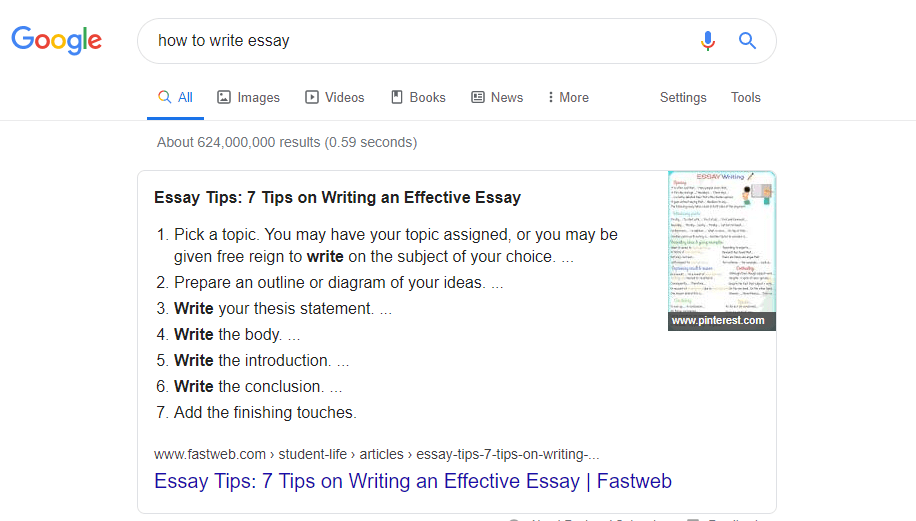Click list item 'Write the introduction'
This screenshot has width=916, height=521.
(x=253, y=360)
